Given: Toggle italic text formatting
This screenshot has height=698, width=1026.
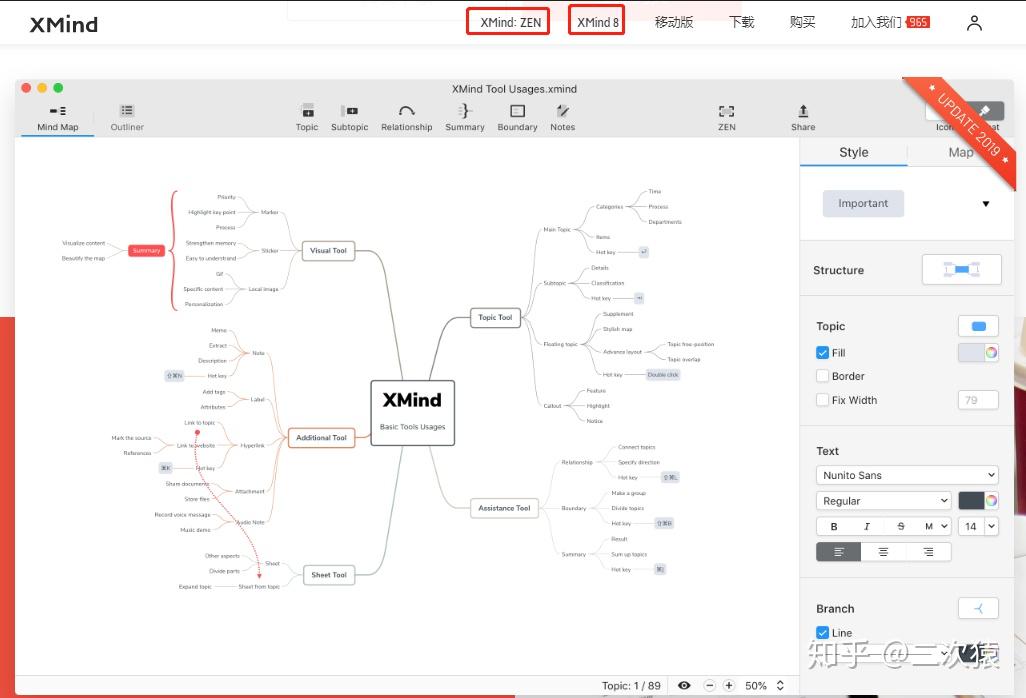Looking at the screenshot, I should click(x=867, y=526).
